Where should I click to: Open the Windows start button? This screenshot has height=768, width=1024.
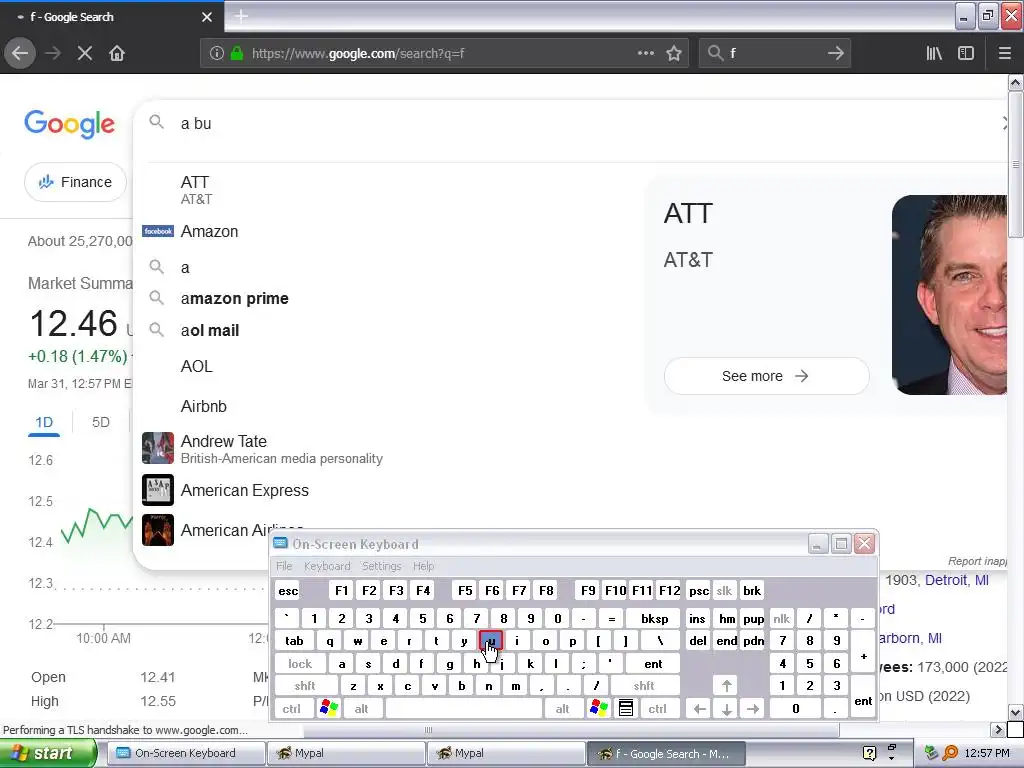point(48,753)
